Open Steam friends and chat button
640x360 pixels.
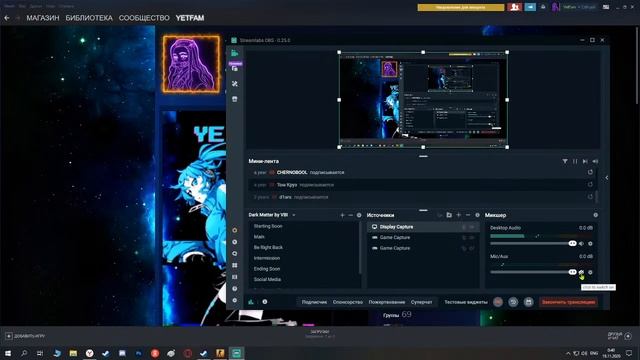tap(620, 336)
